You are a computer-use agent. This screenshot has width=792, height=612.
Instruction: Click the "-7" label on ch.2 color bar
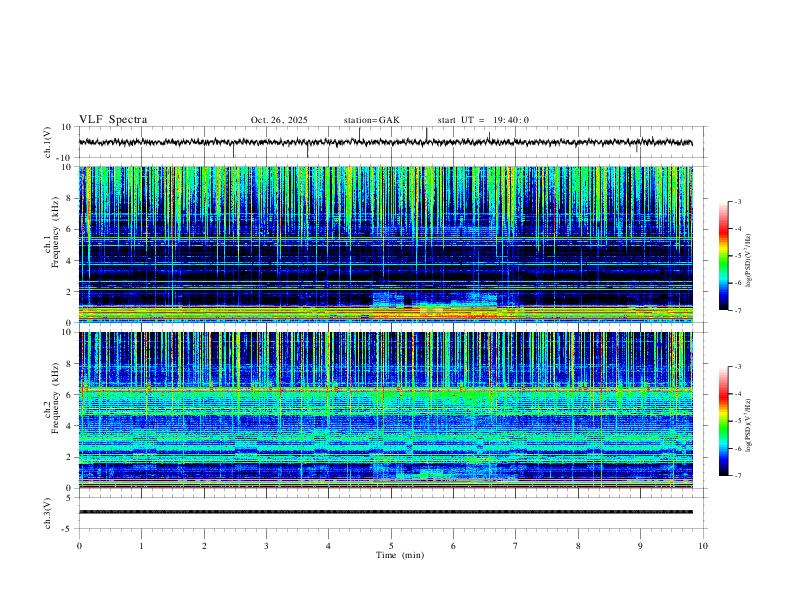[738, 475]
